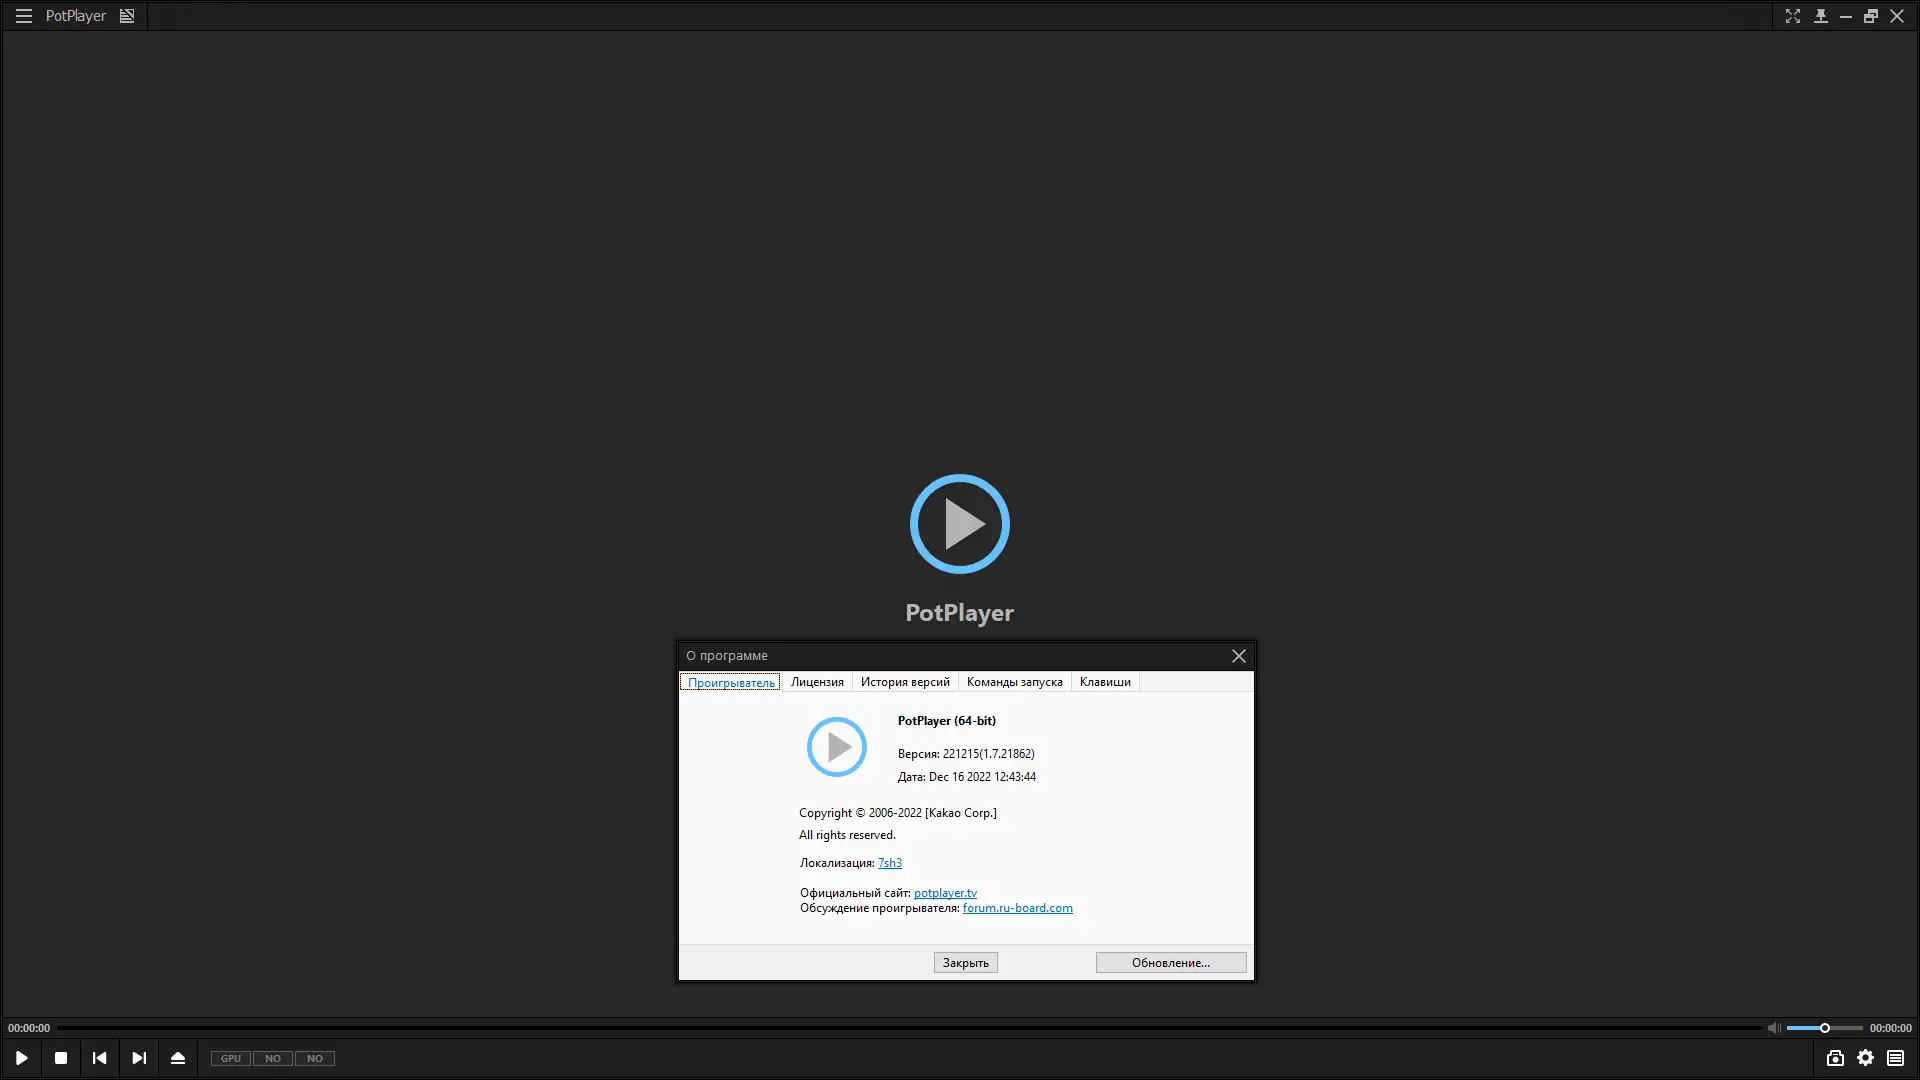Open the potplayer.tv website link
Viewport: 1920px width, 1080px height.
click(945, 892)
